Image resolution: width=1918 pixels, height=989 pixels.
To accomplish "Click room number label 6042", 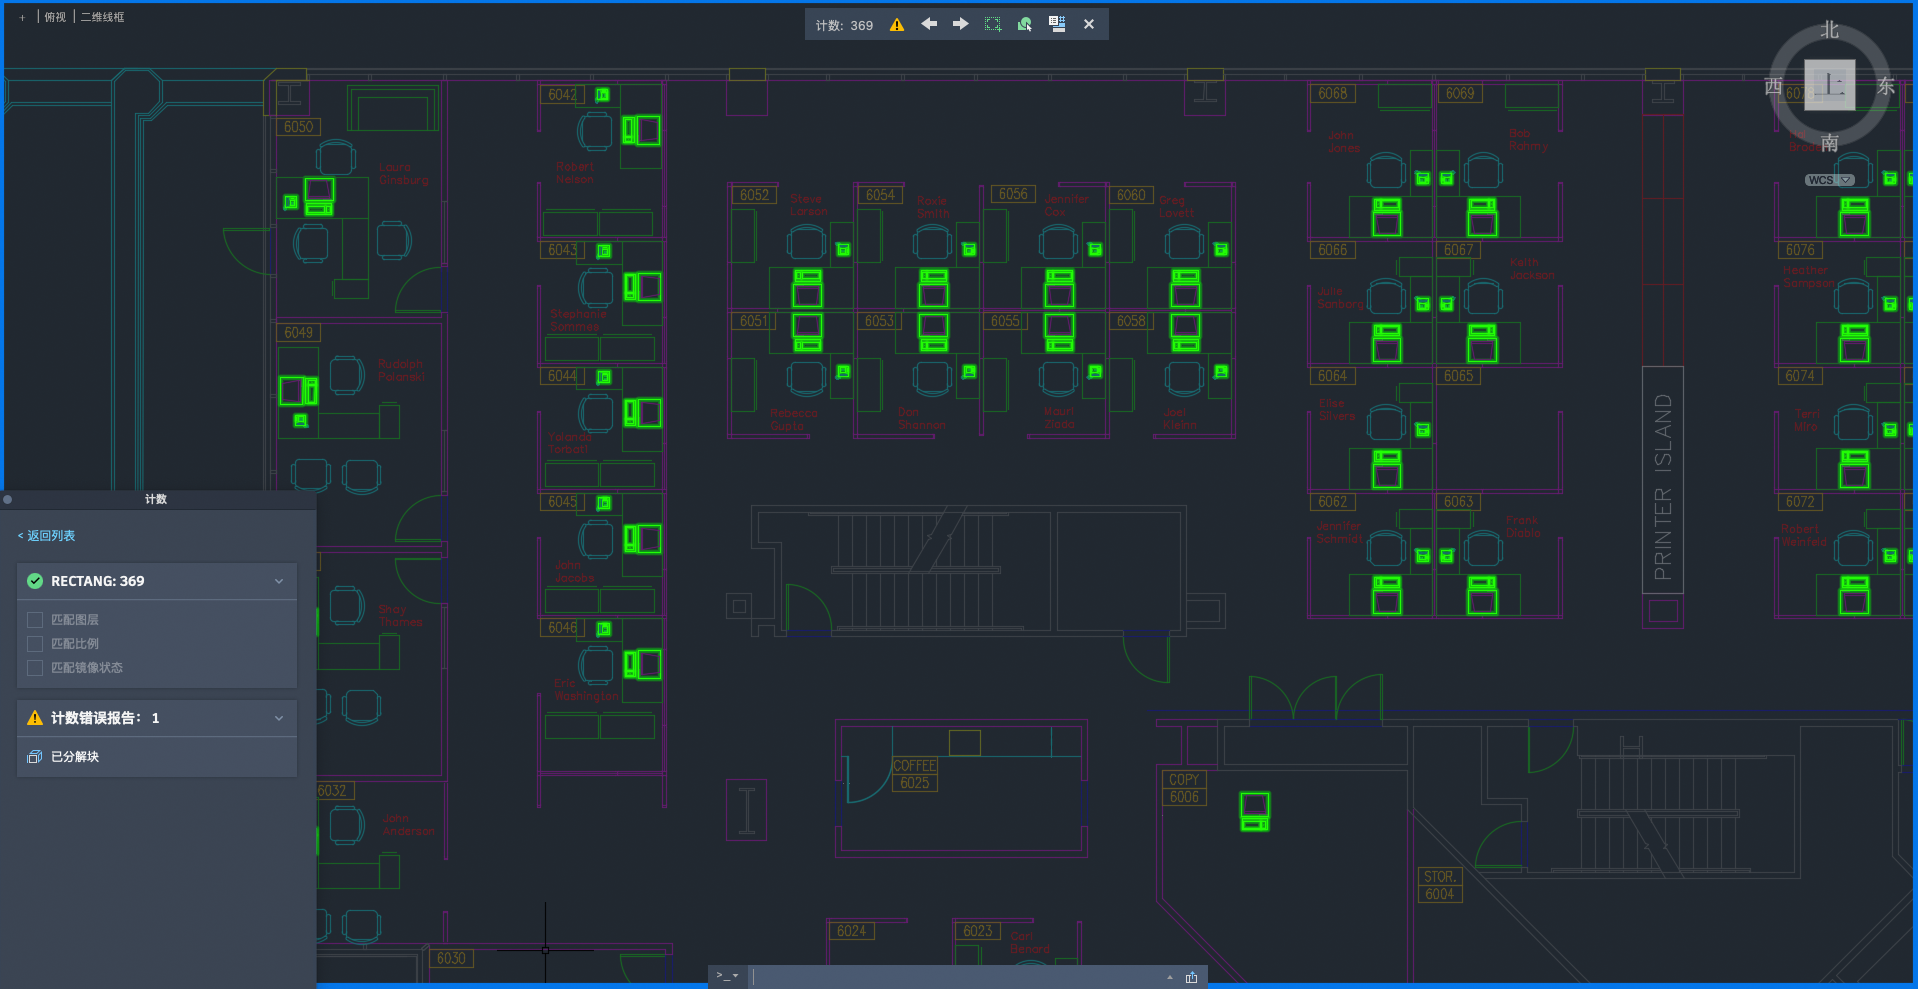I will [562, 95].
